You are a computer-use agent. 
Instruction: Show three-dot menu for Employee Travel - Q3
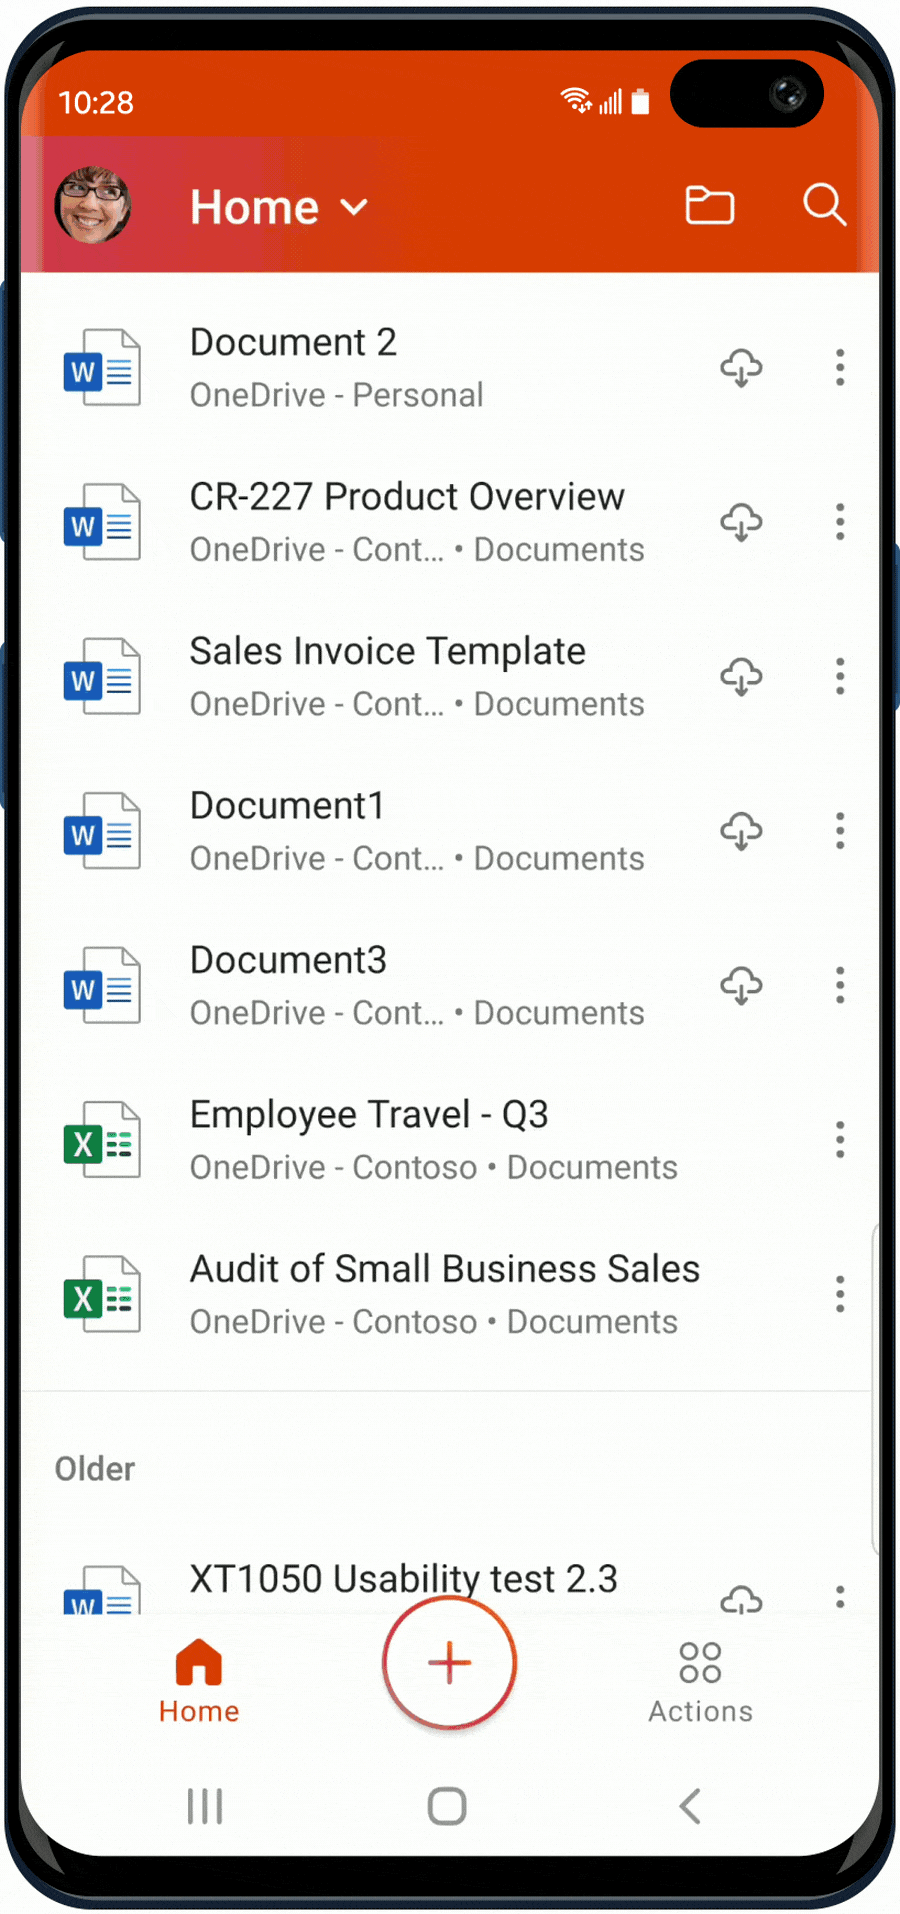840,1140
